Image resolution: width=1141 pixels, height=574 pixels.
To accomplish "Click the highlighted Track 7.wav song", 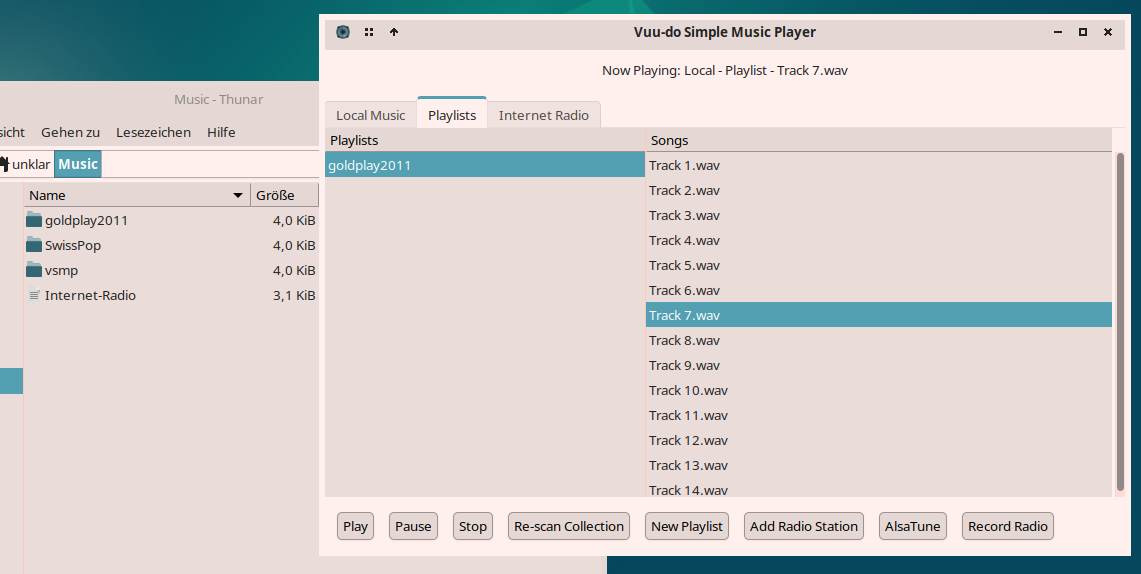I will click(879, 315).
